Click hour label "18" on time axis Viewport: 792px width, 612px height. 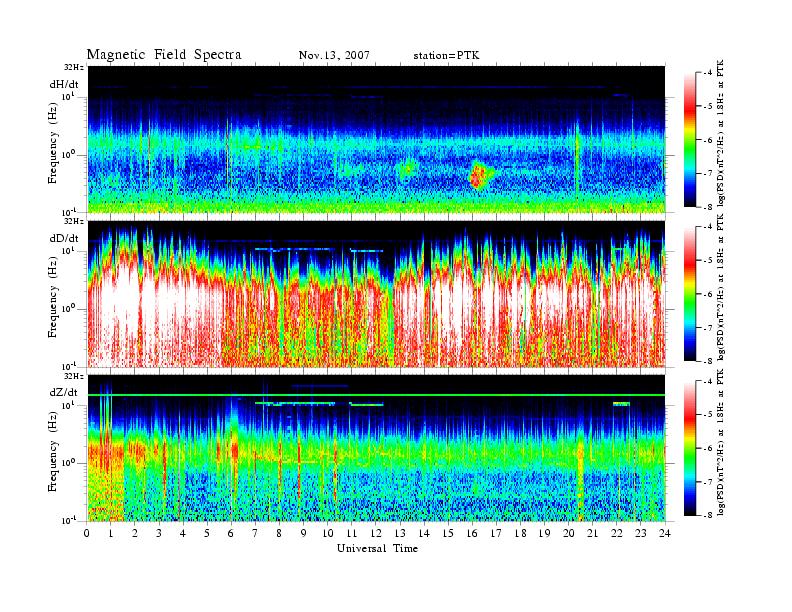(520, 533)
